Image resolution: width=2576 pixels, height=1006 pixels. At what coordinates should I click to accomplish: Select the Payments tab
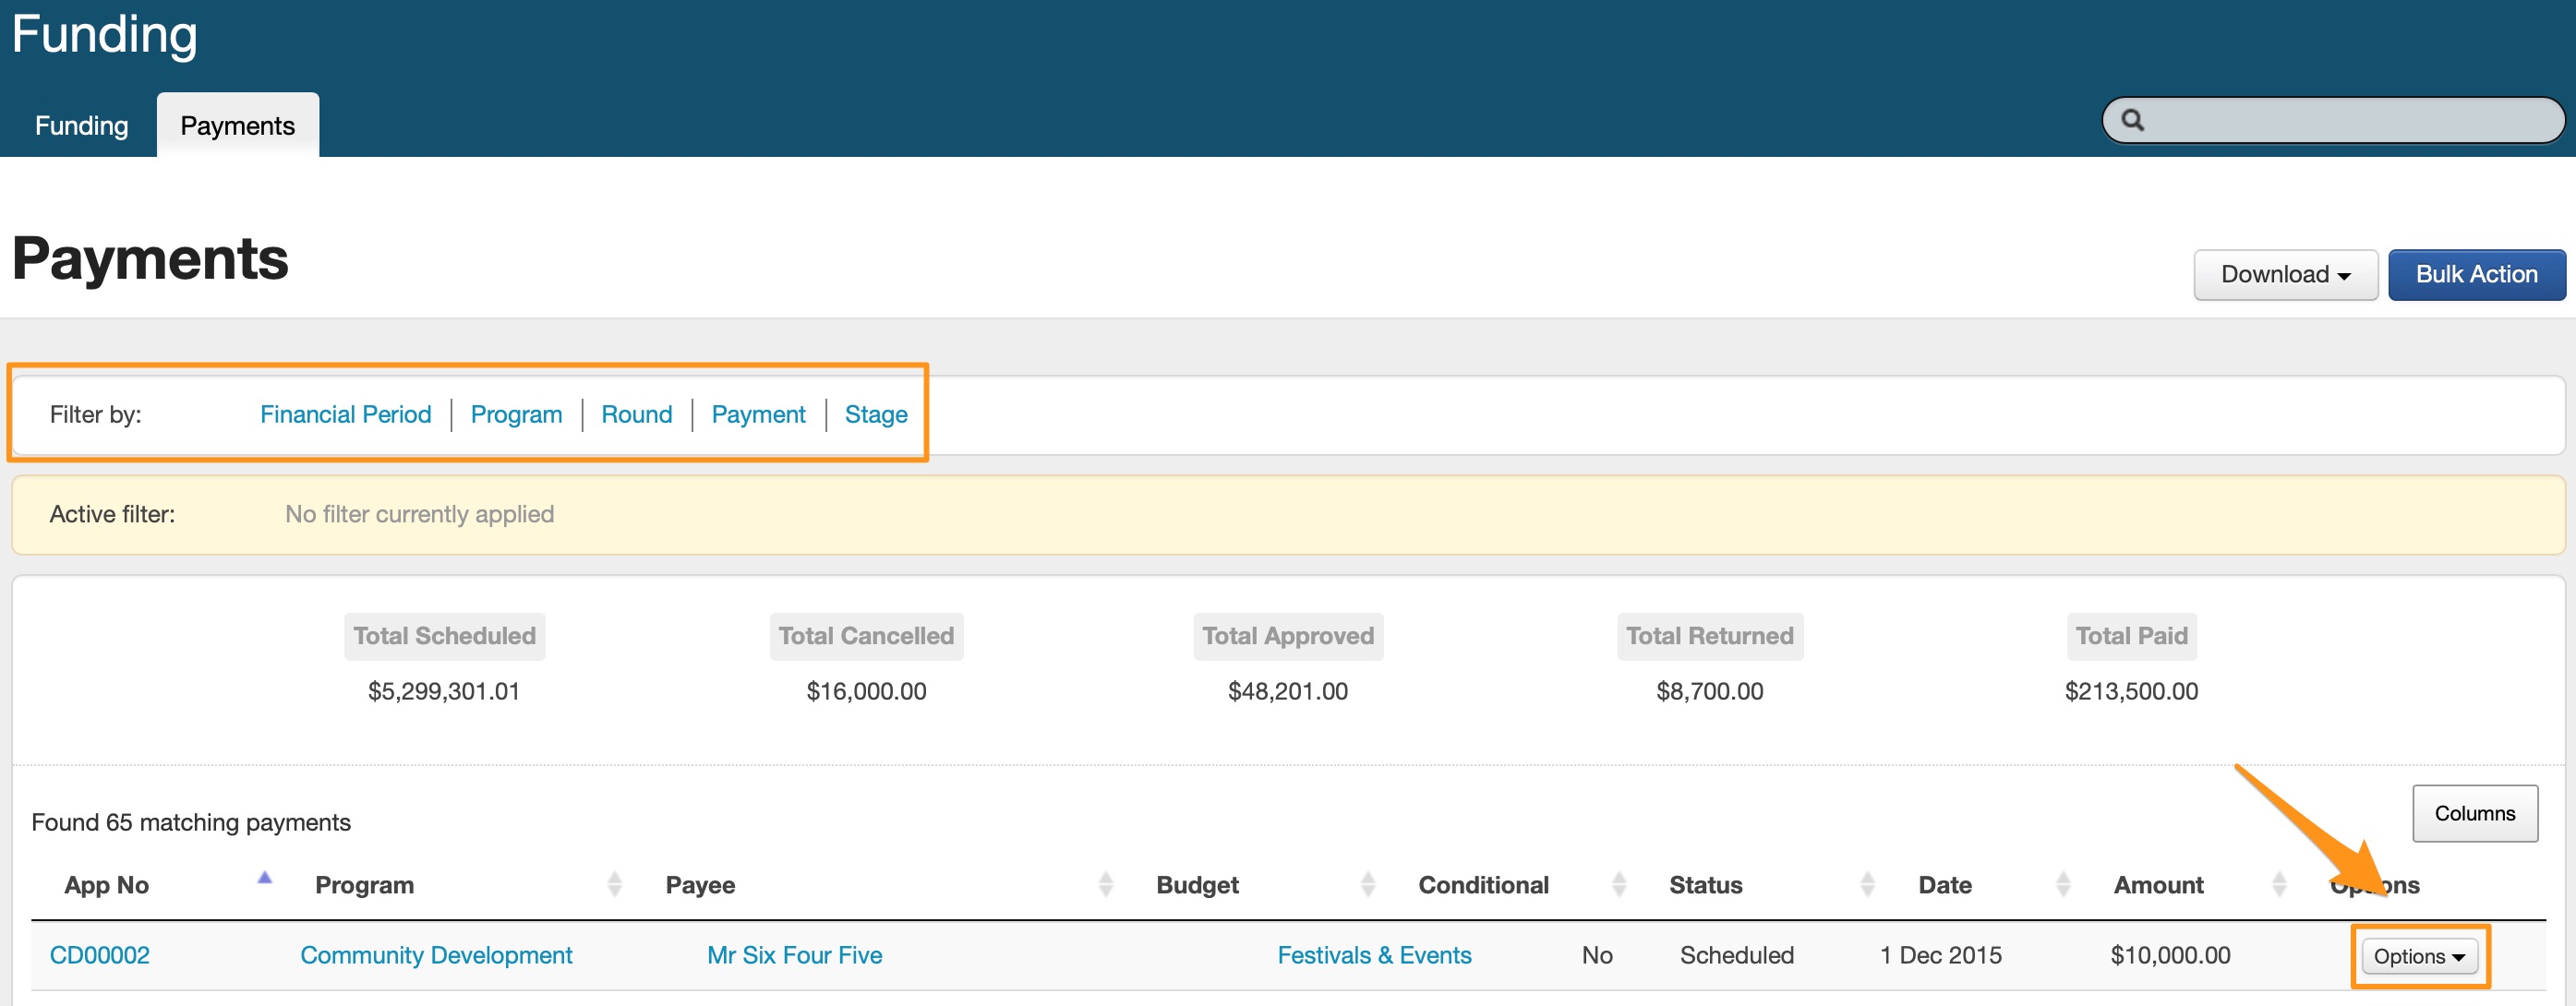click(x=237, y=126)
